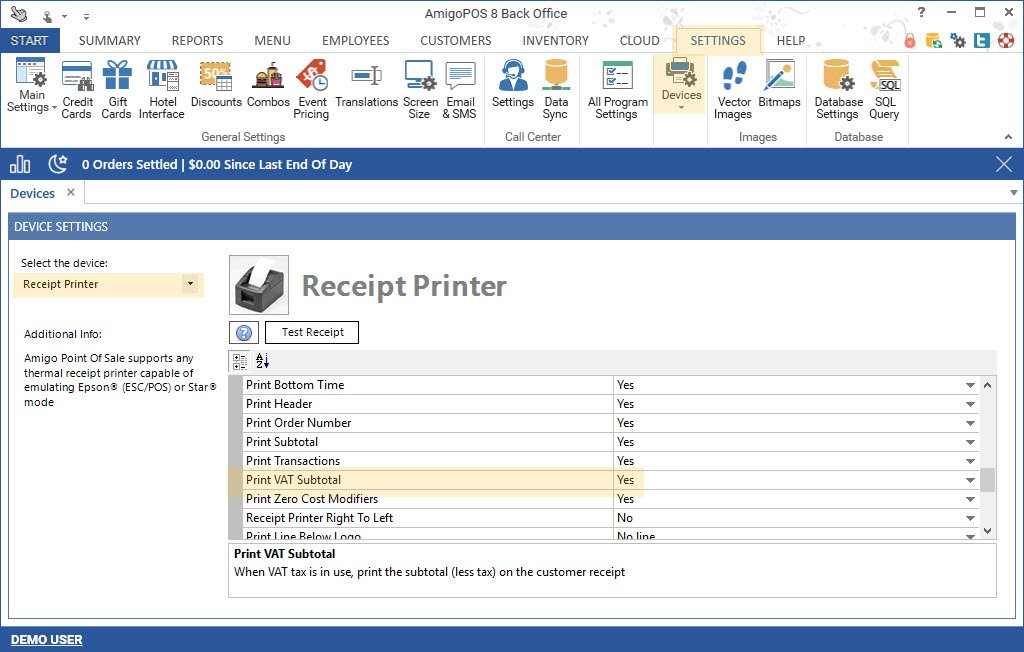Screen dimensions: 1024x652
Task: Open the Hotel Interface settings
Action: pyautogui.click(x=162, y=88)
